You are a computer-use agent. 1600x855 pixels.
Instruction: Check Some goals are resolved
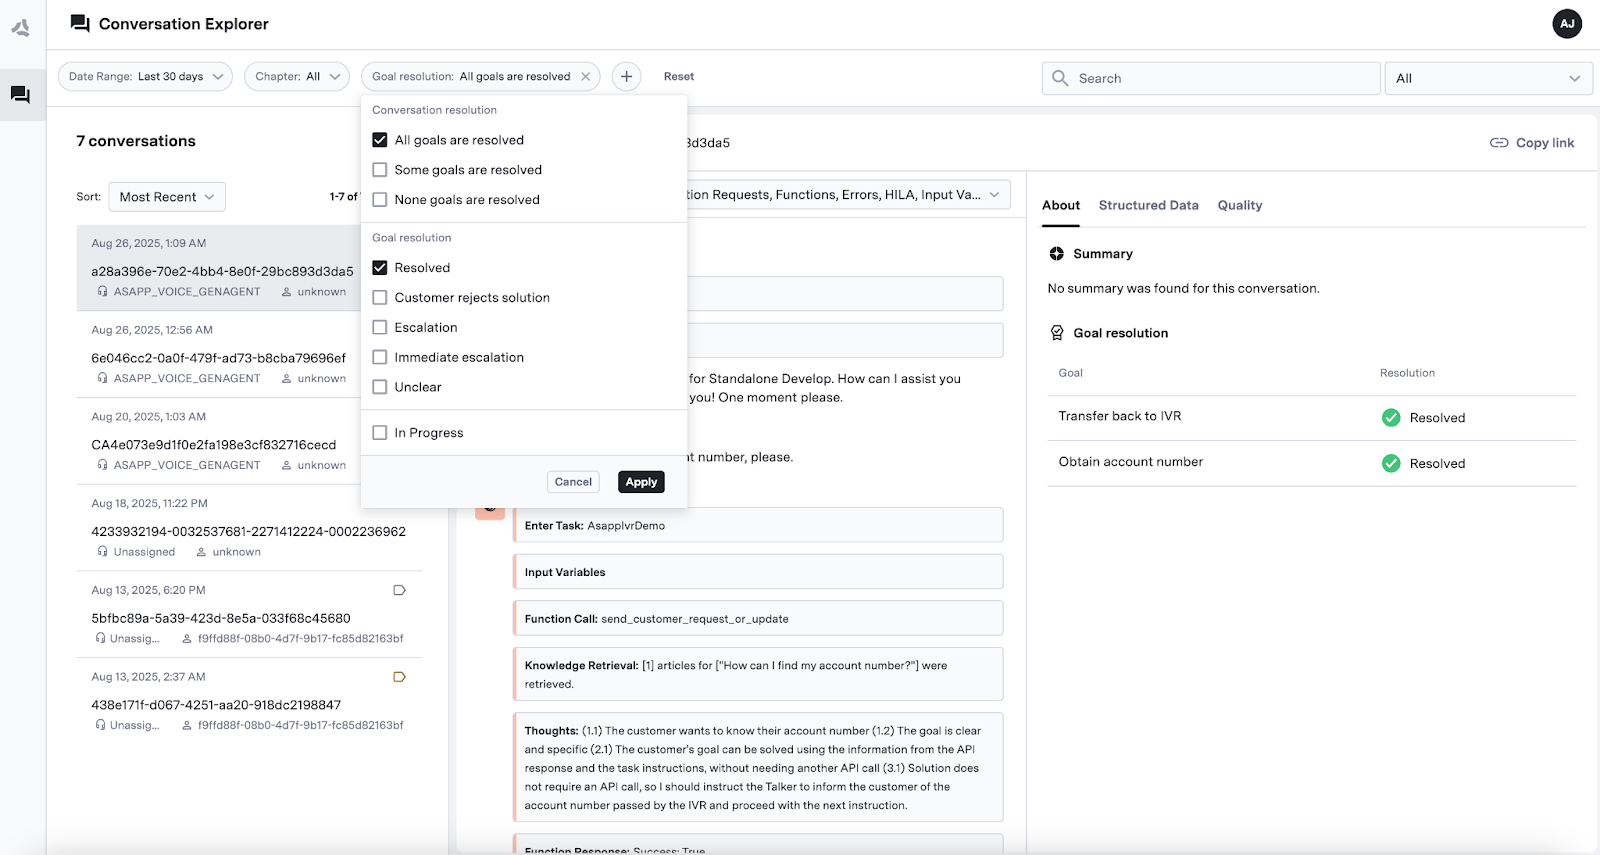(380, 170)
